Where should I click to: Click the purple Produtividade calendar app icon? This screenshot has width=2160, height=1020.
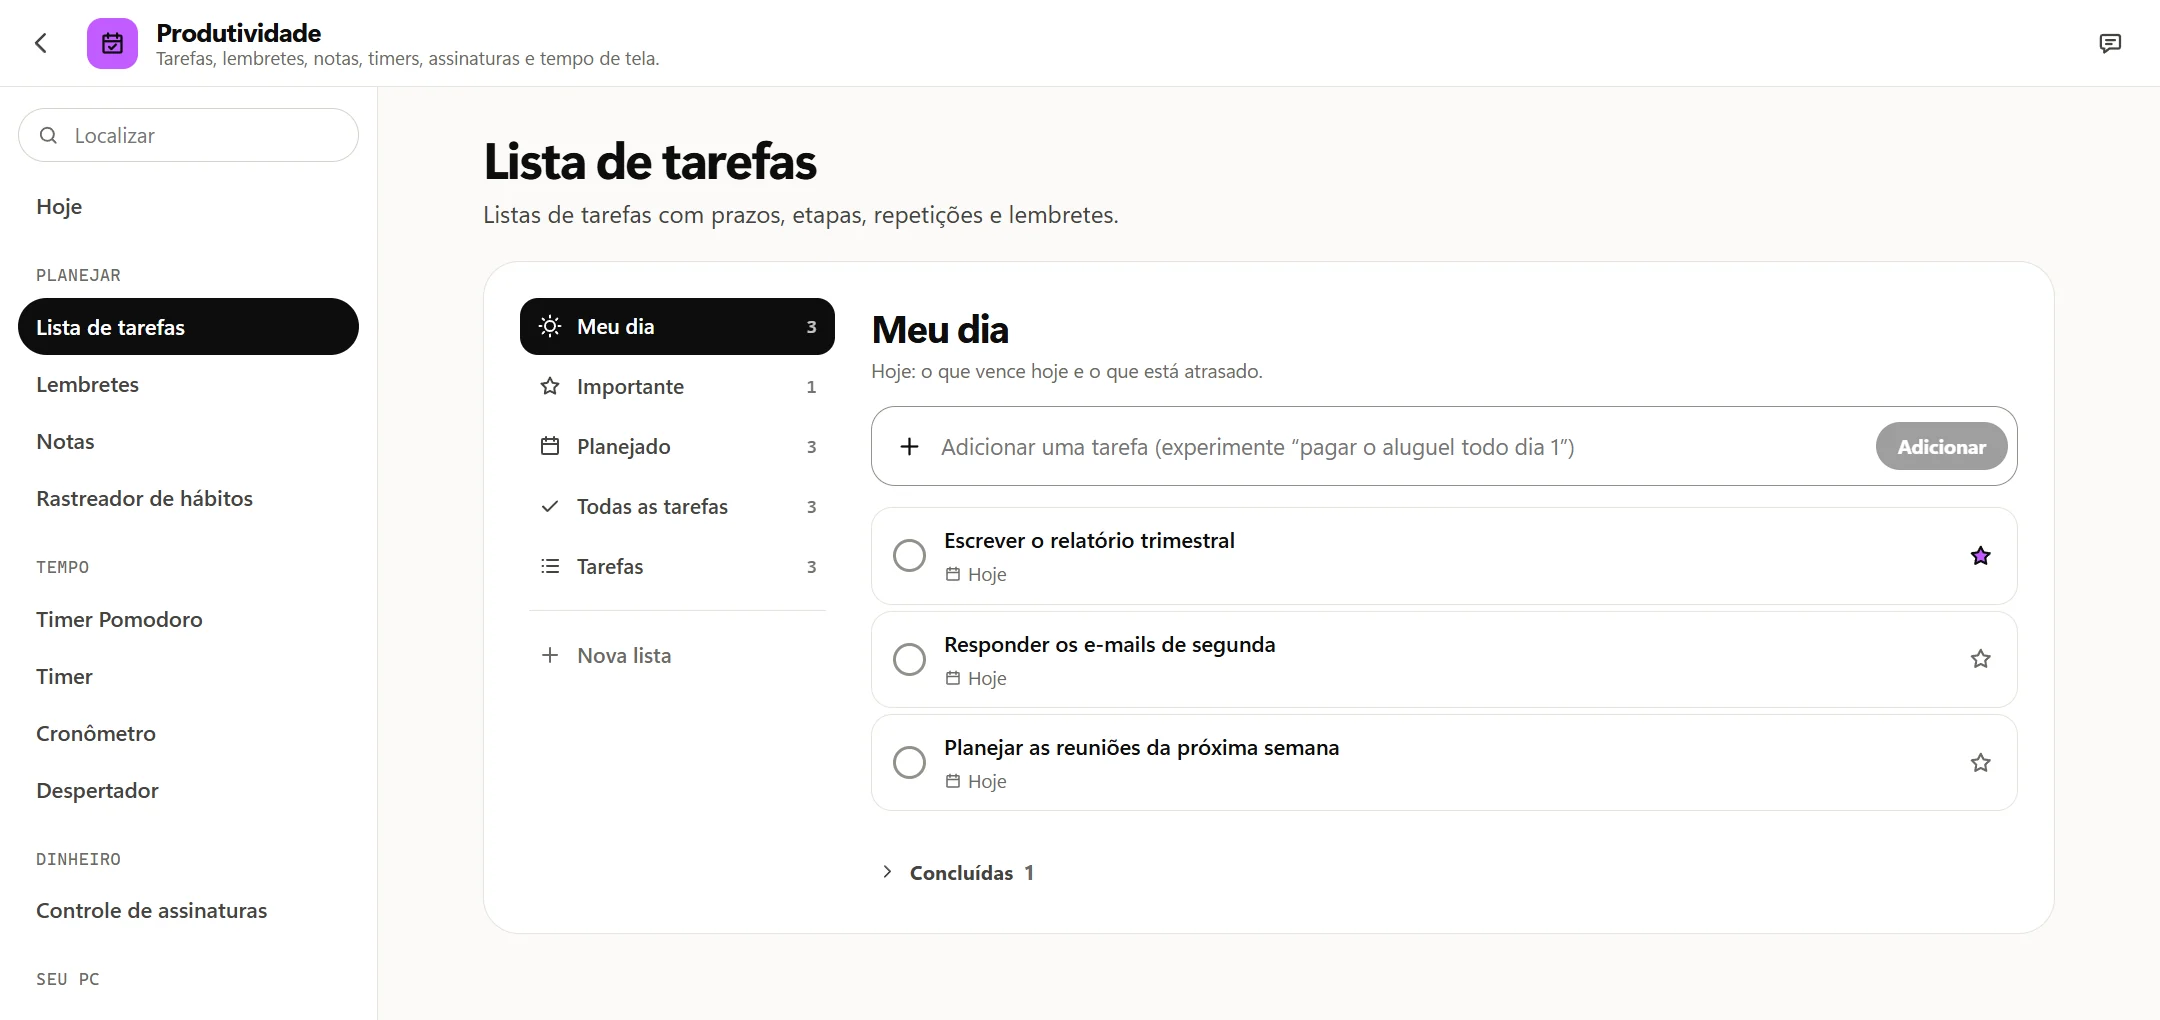[112, 43]
